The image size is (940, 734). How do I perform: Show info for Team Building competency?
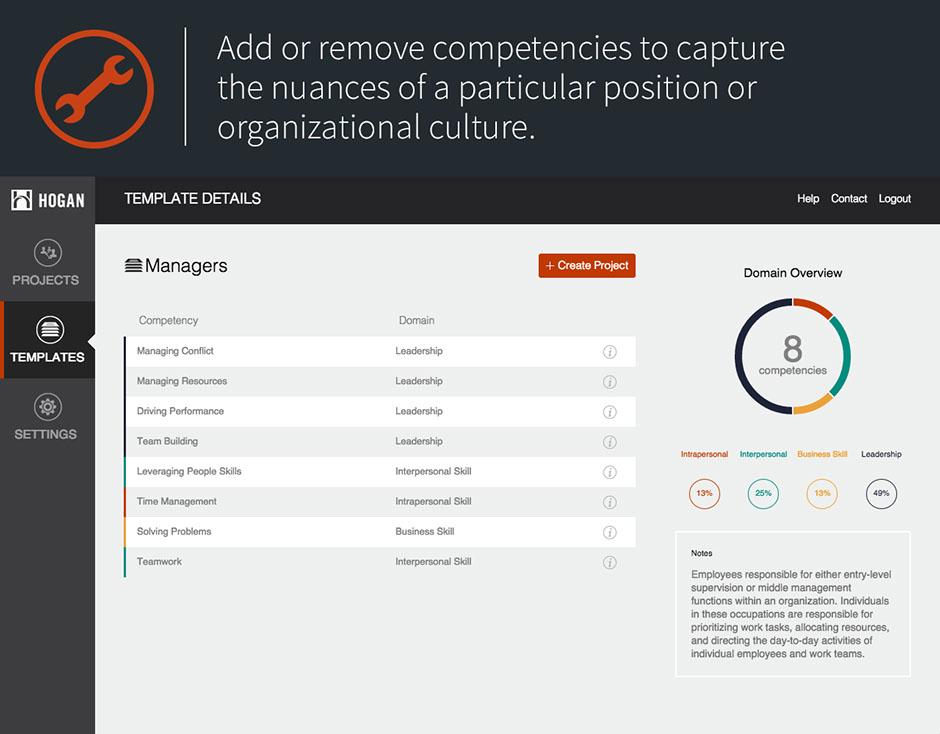[610, 442]
